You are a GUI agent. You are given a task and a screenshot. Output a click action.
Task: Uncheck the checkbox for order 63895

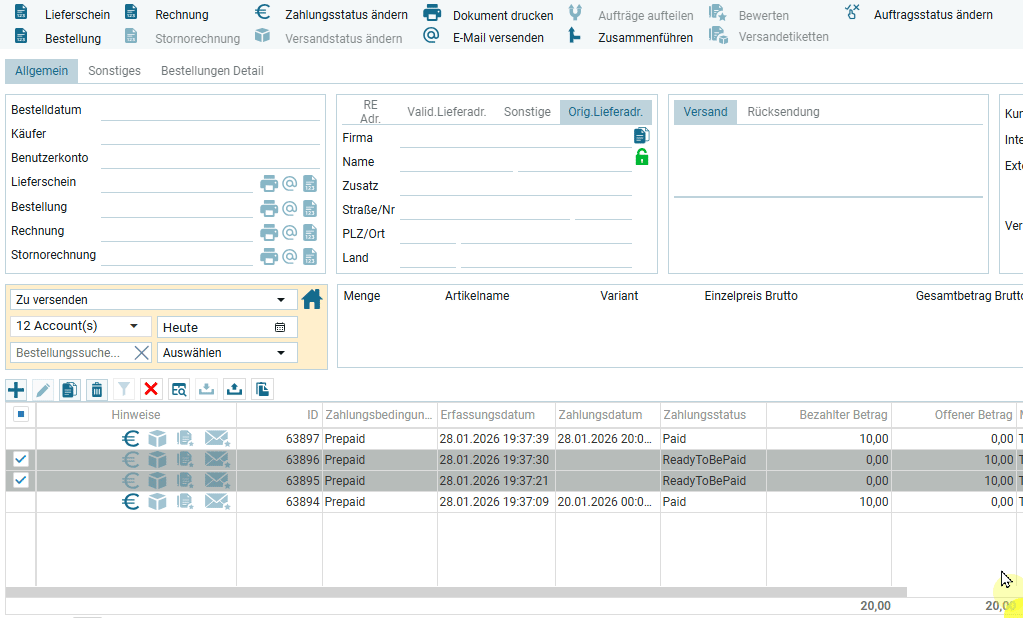point(20,481)
